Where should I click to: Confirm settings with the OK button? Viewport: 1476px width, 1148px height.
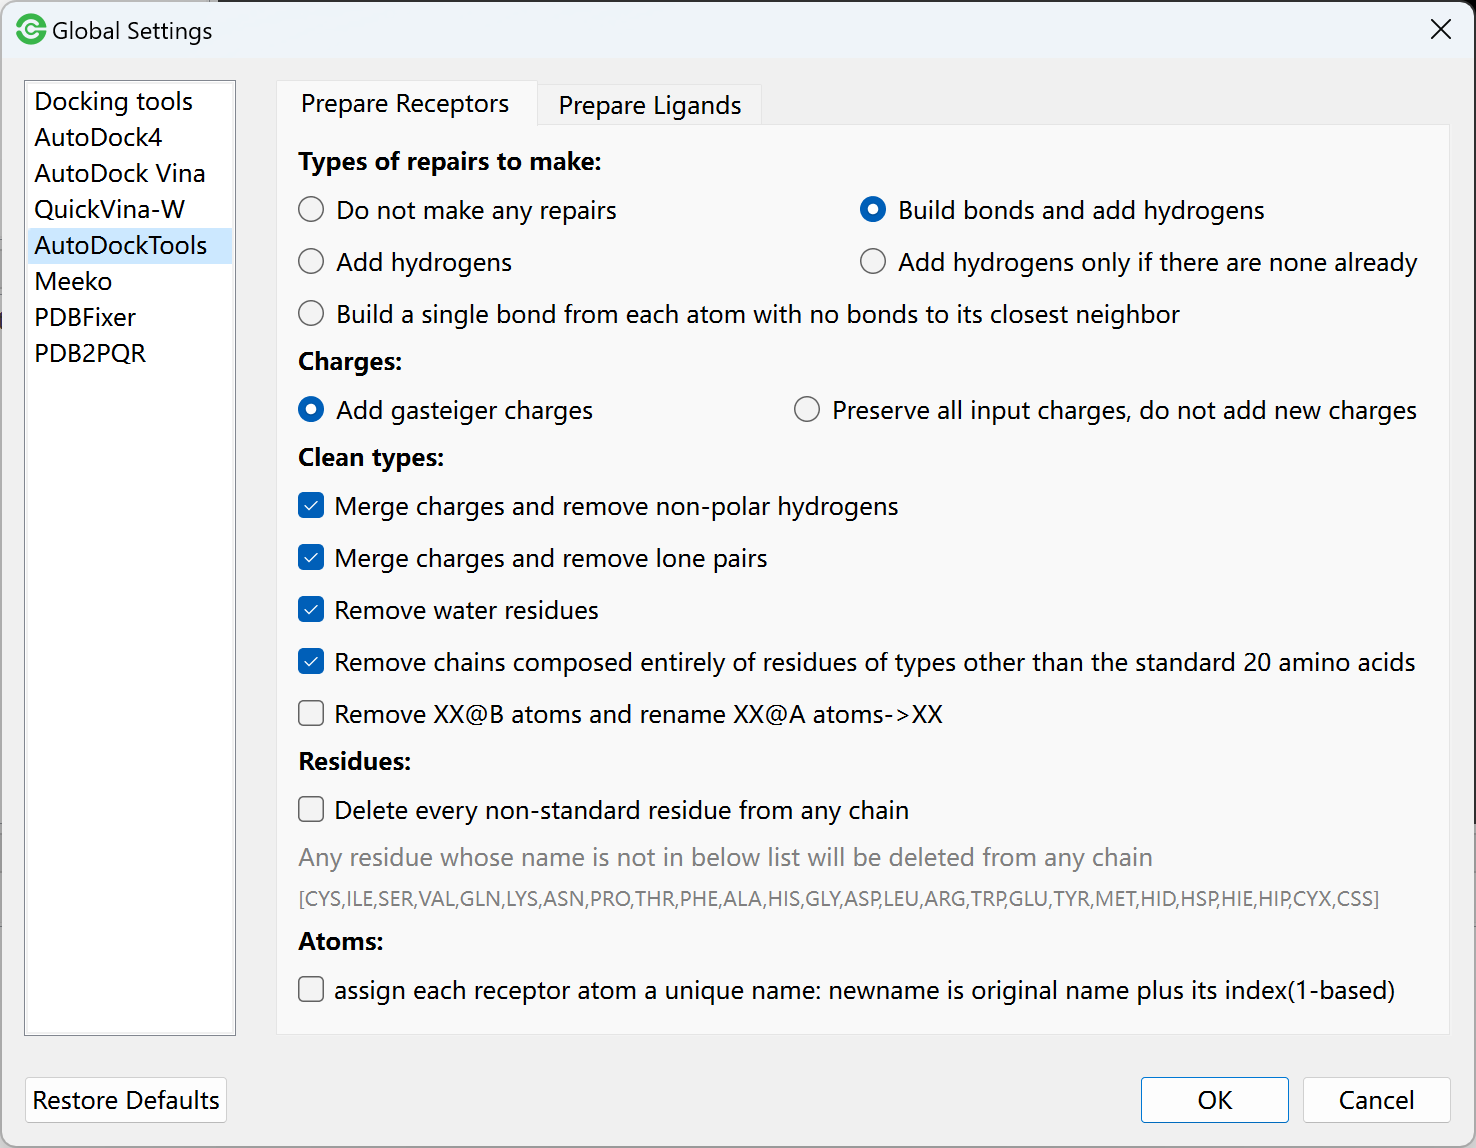tap(1215, 1100)
